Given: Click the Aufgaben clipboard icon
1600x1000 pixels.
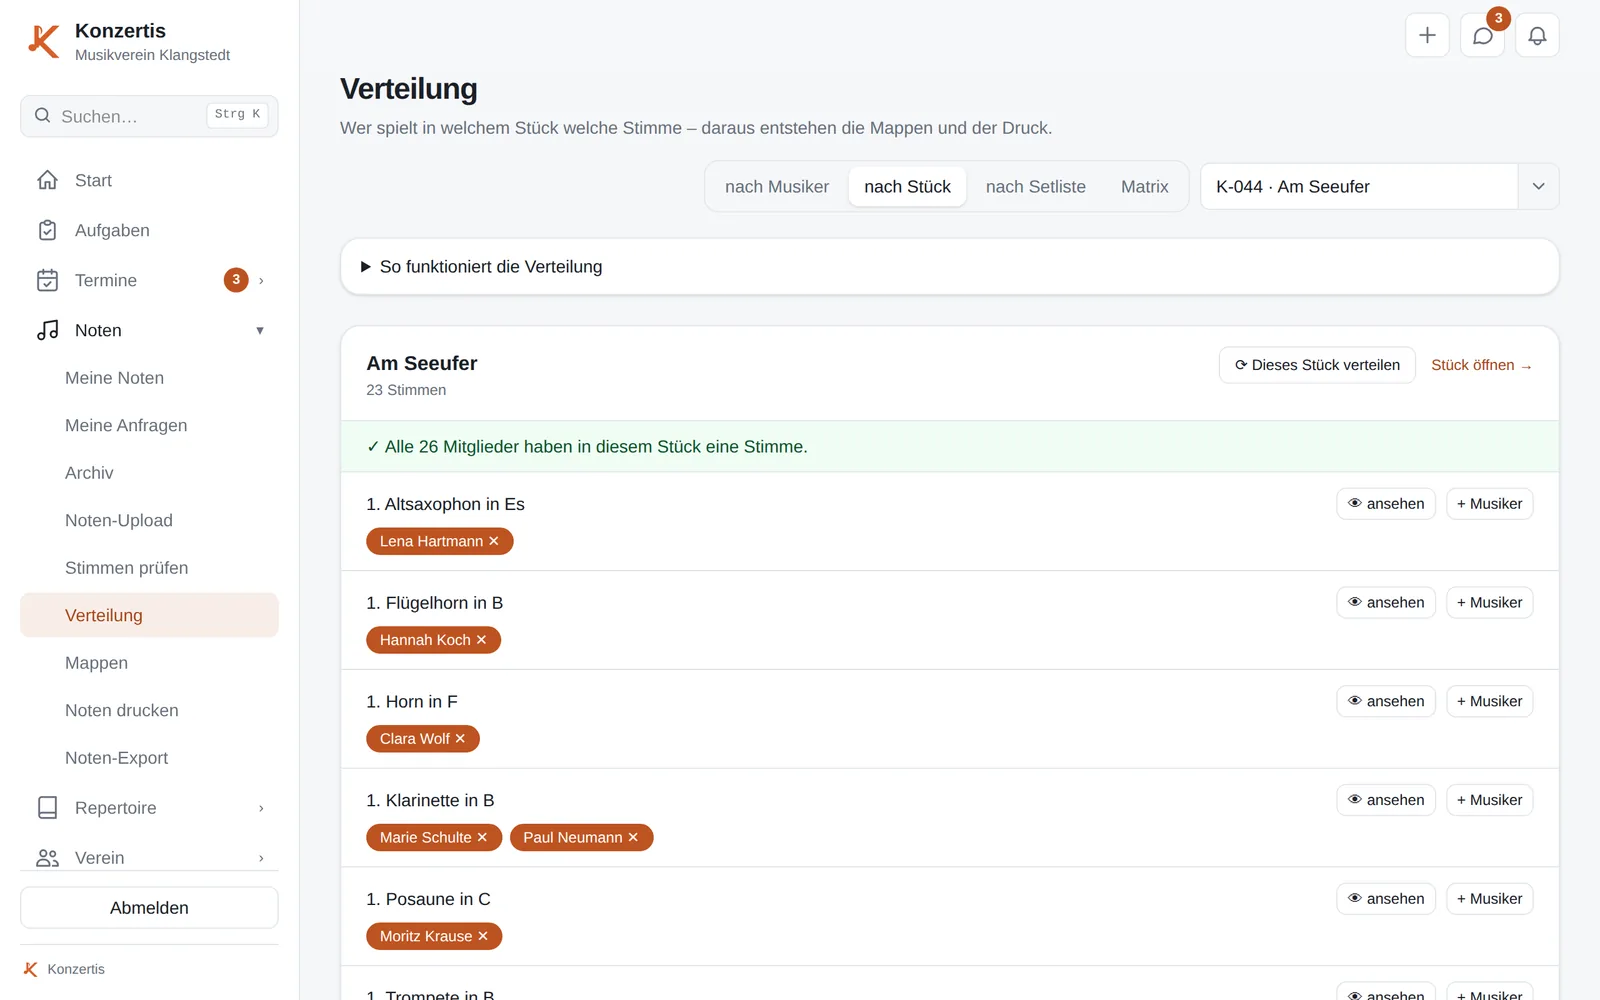Looking at the screenshot, I should (x=47, y=230).
